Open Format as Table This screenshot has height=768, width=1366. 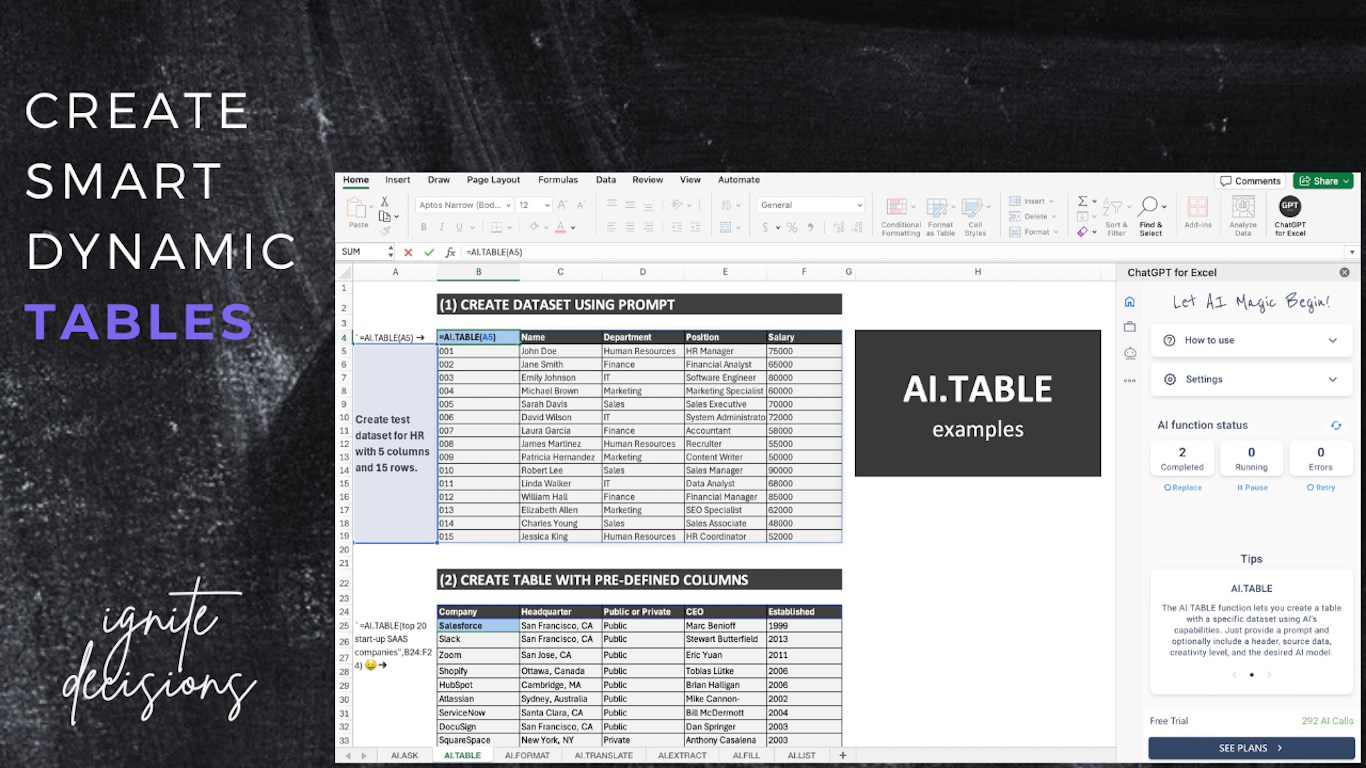940,216
